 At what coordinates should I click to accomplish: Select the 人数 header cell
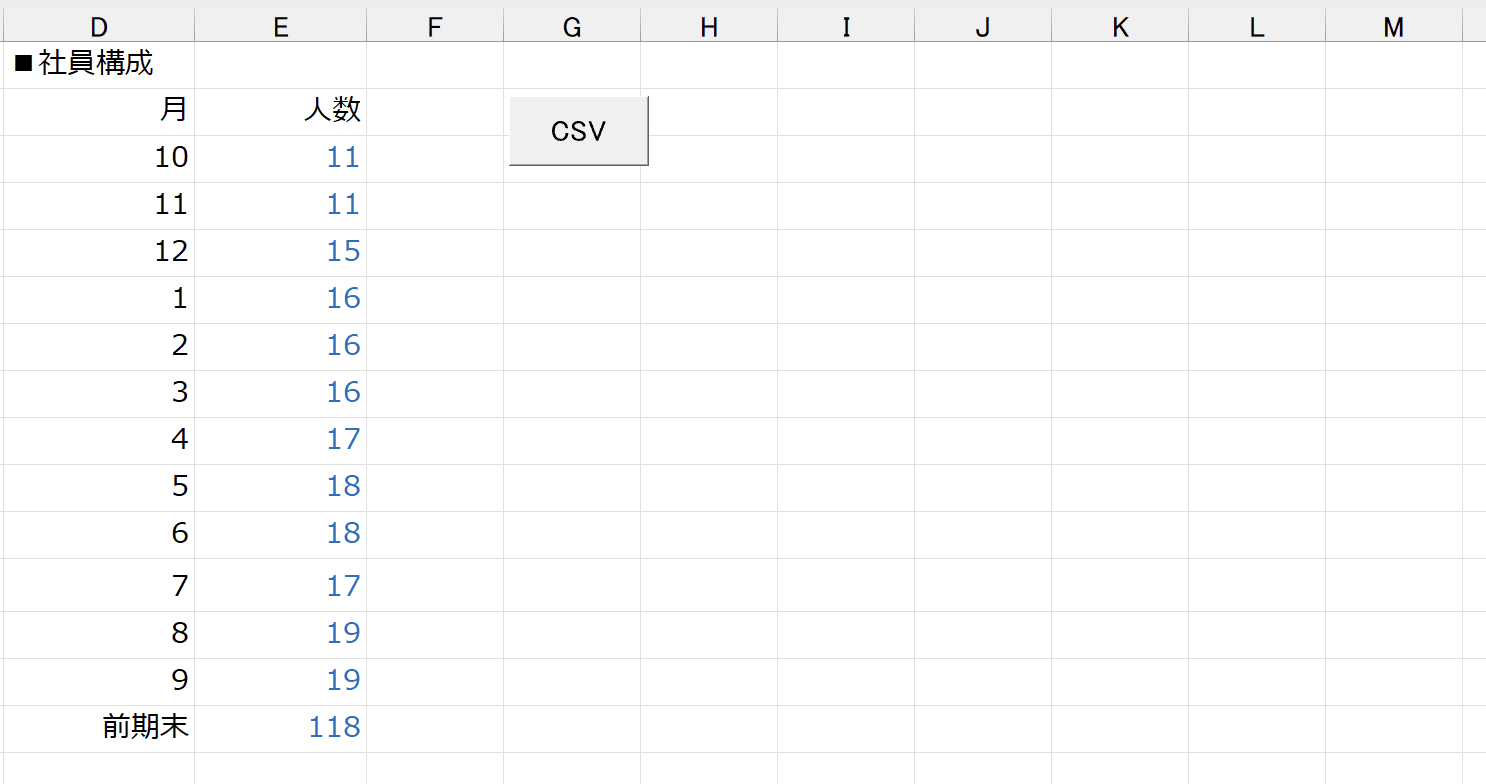280,111
